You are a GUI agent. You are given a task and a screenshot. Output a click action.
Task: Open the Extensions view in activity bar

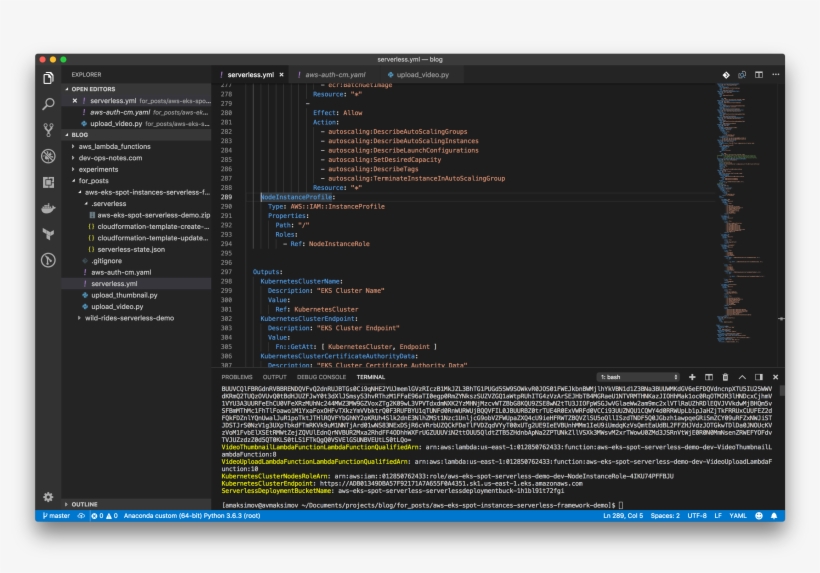point(48,182)
